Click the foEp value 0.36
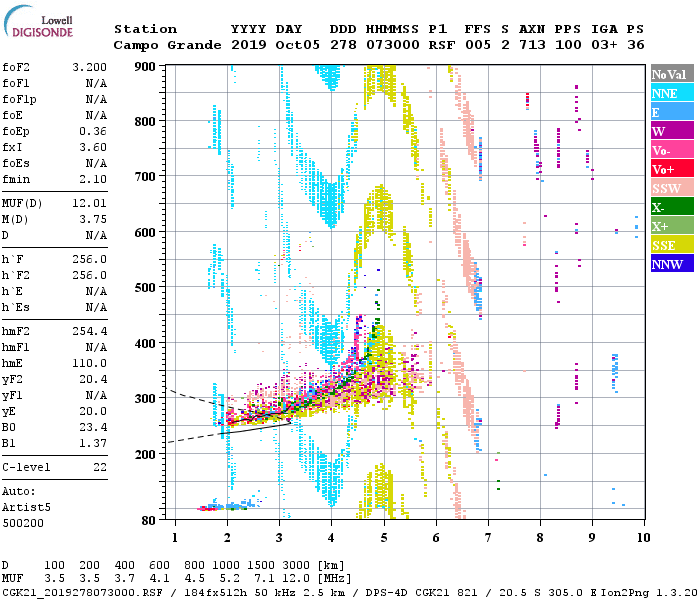 (93, 131)
